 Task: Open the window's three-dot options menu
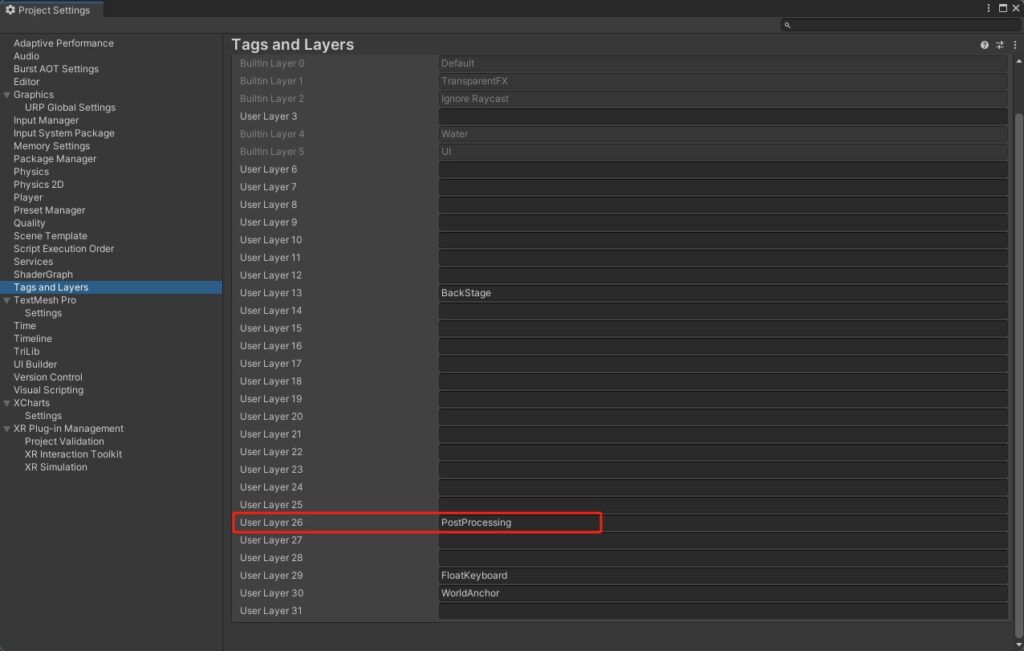click(989, 9)
